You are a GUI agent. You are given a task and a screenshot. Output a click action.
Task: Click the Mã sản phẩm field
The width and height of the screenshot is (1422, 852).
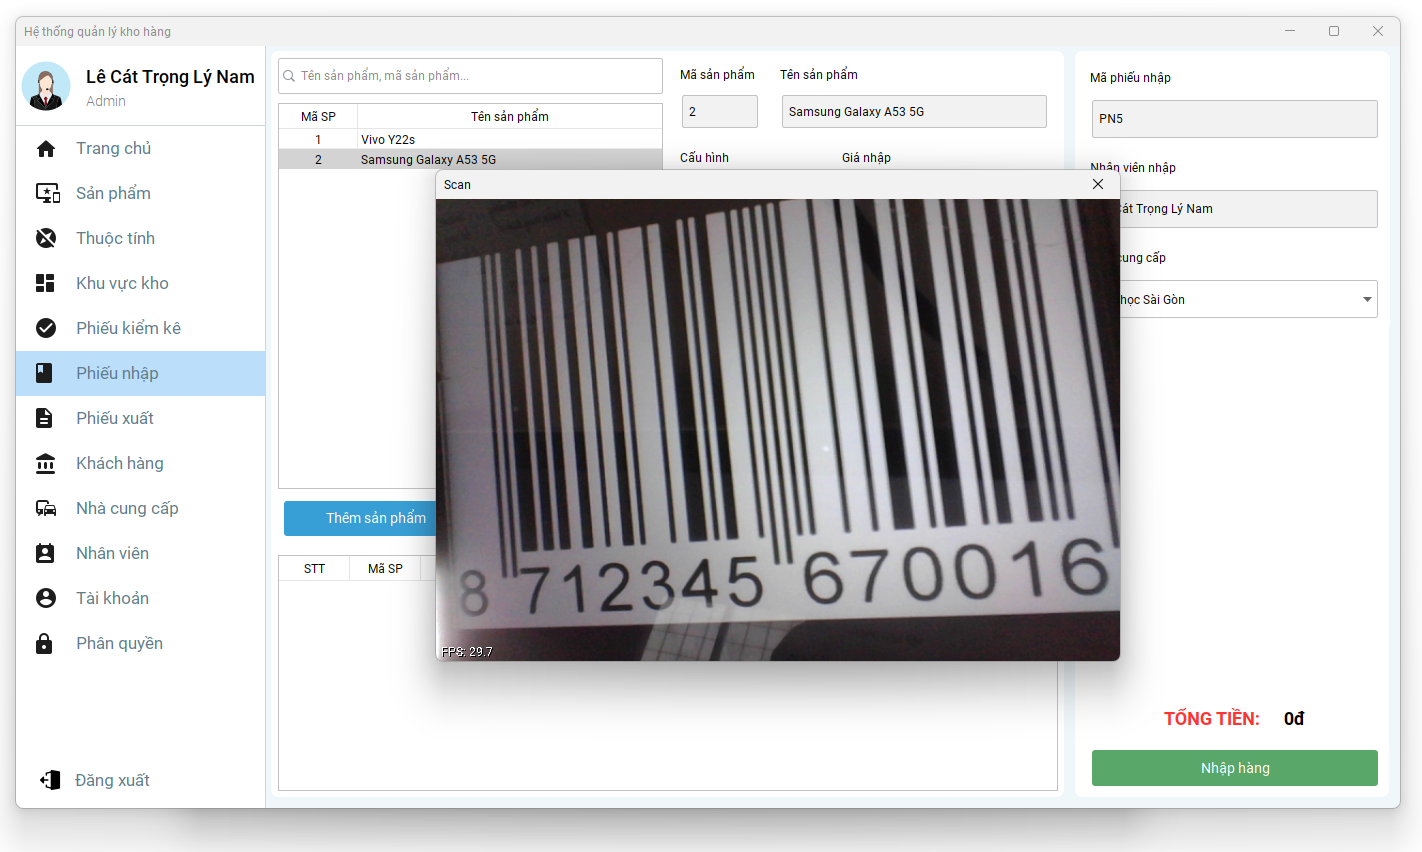[720, 111]
